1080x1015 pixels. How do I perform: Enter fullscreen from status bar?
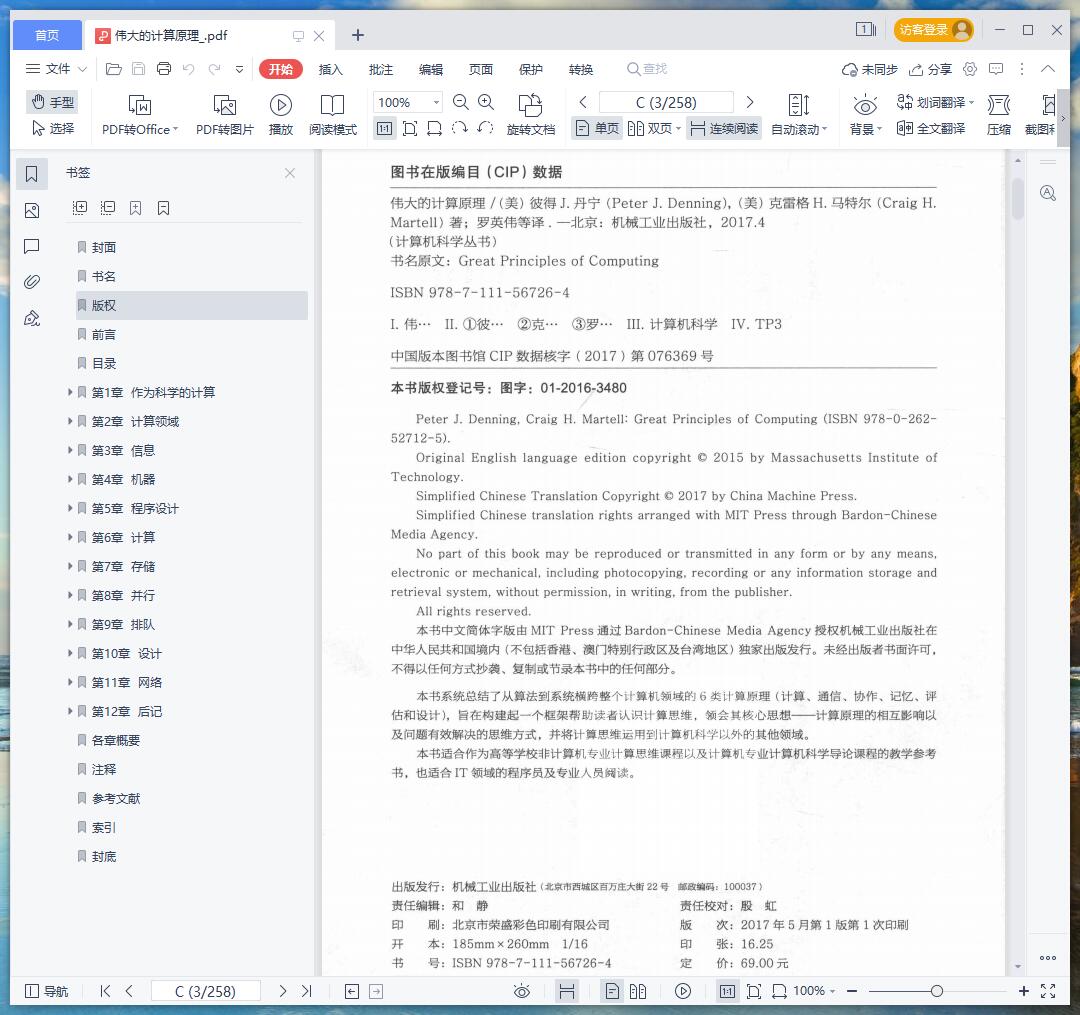point(1048,991)
